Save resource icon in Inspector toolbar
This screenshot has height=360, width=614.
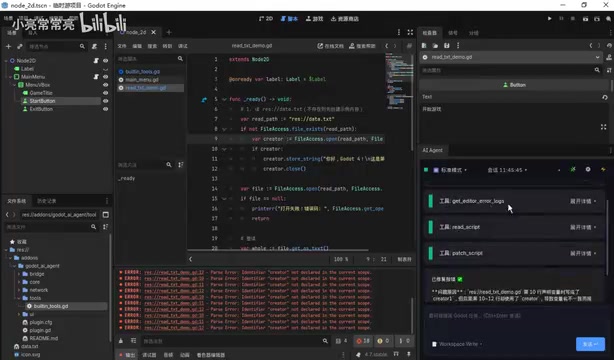point(446,45)
